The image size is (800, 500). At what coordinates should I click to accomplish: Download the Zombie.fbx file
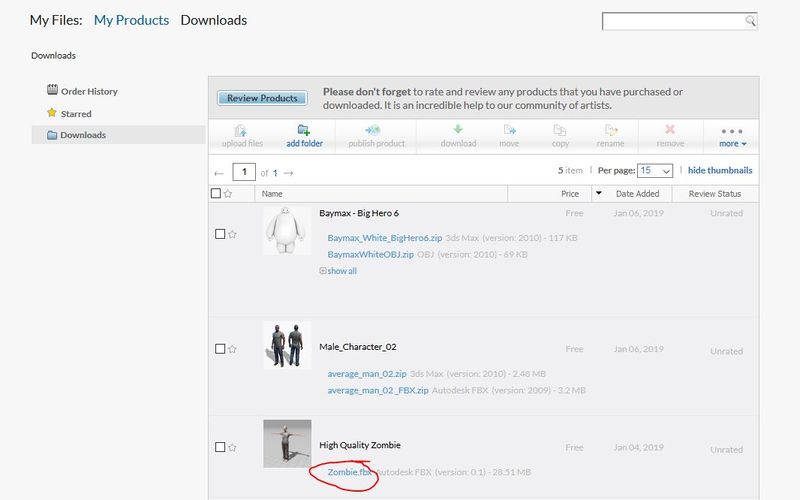(x=349, y=472)
